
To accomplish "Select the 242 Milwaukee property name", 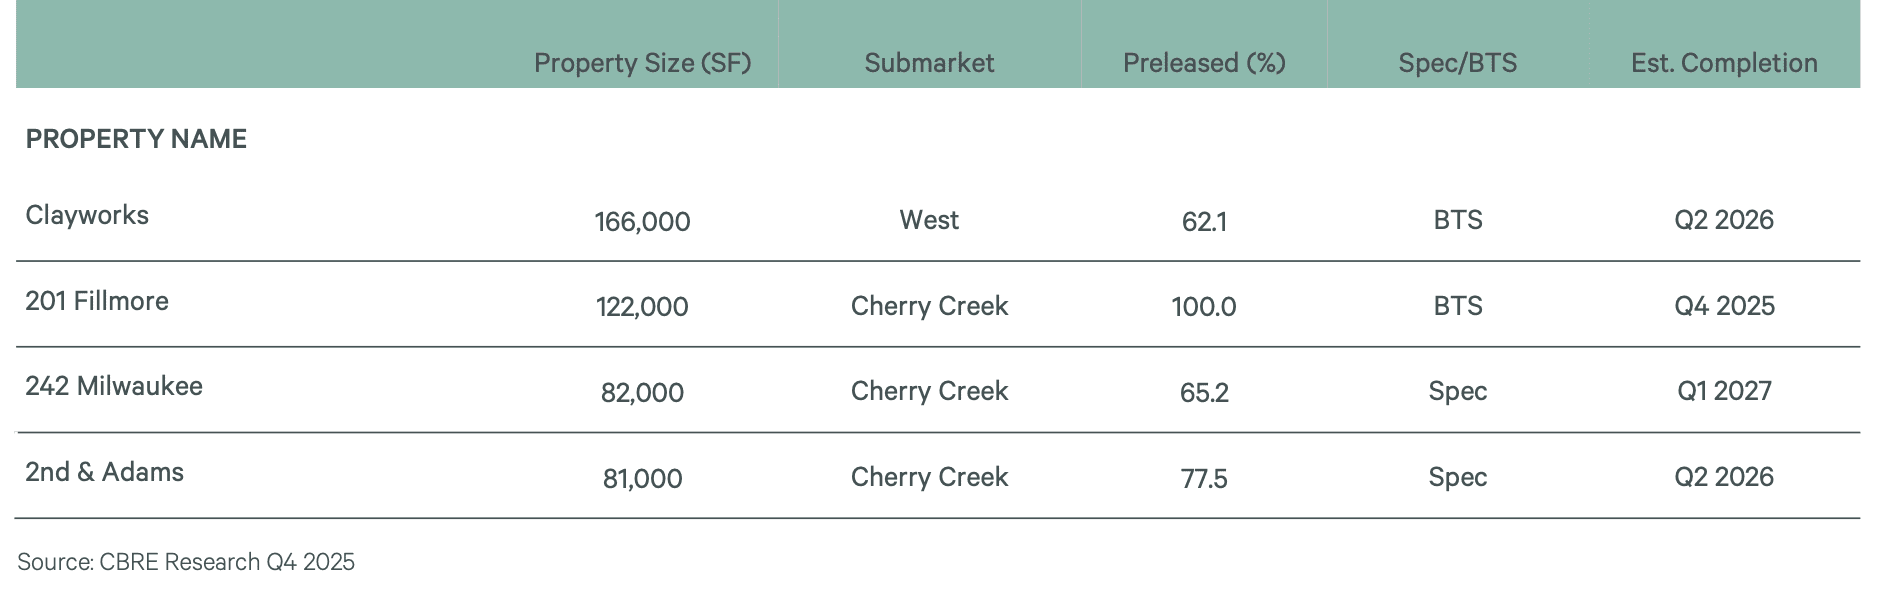I will 114,386.
